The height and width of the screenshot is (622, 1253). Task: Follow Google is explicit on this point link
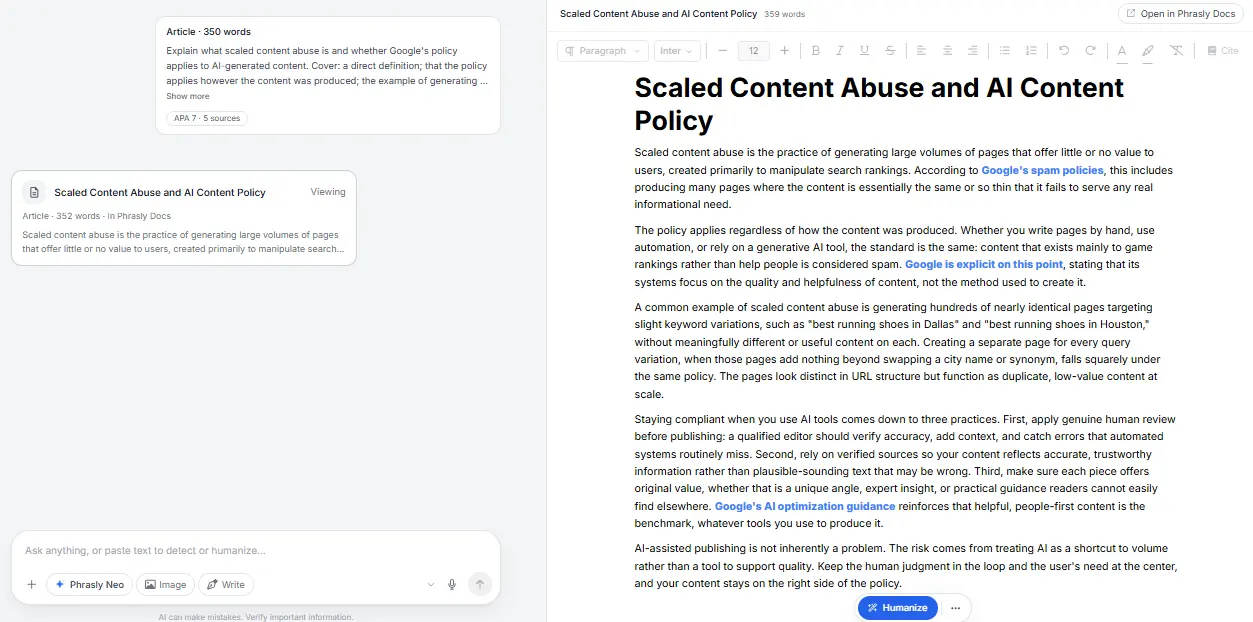click(984, 265)
